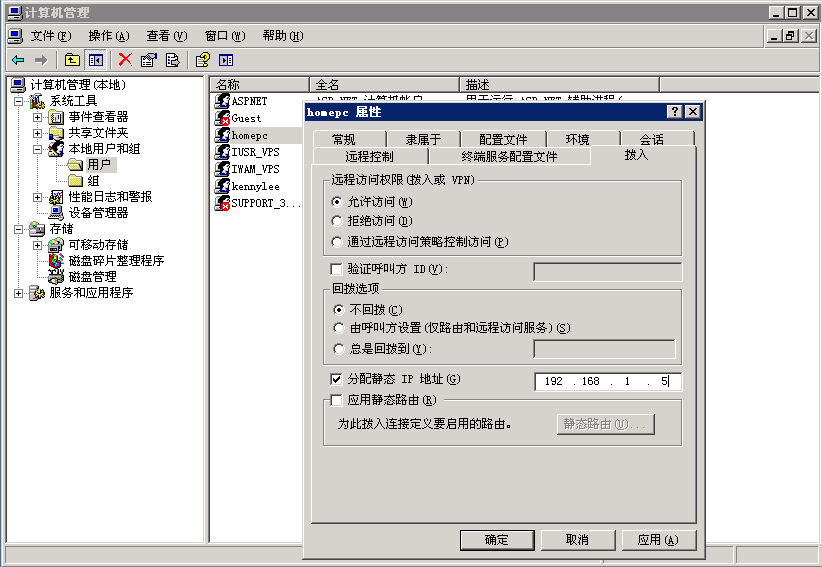Enable 验证呼叫方 ID(V) checkbox
822x567 pixels.
coord(336,269)
